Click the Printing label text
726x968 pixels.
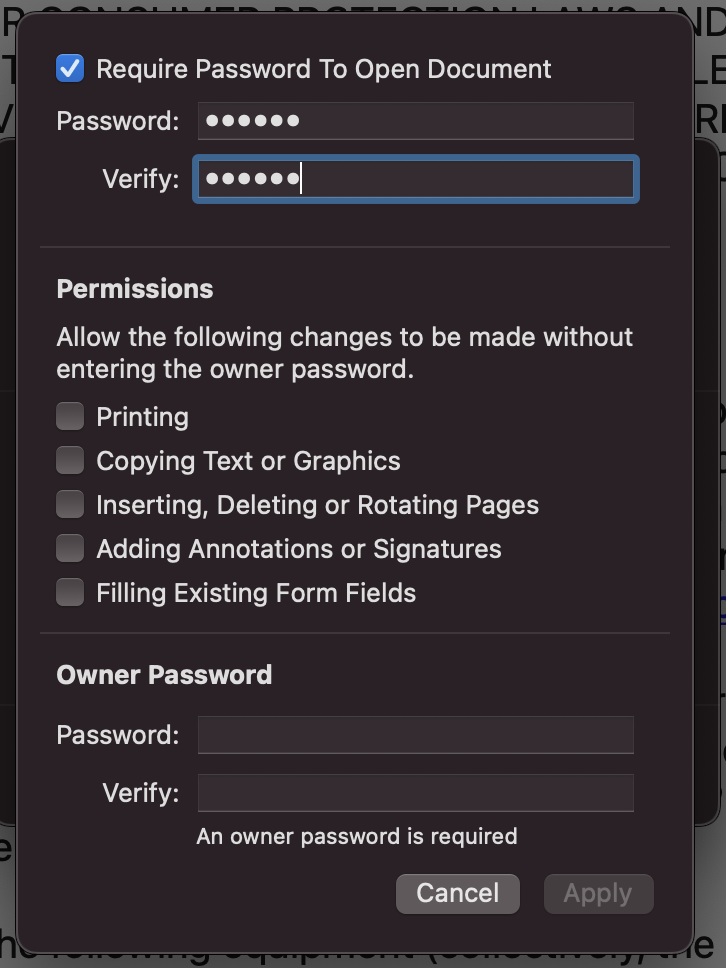pos(143,417)
